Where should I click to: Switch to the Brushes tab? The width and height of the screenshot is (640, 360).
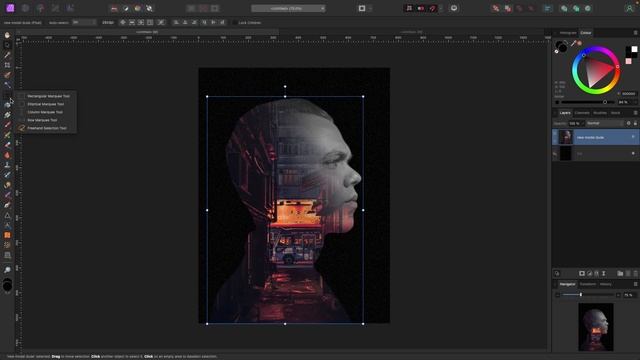(x=600, y=113)
